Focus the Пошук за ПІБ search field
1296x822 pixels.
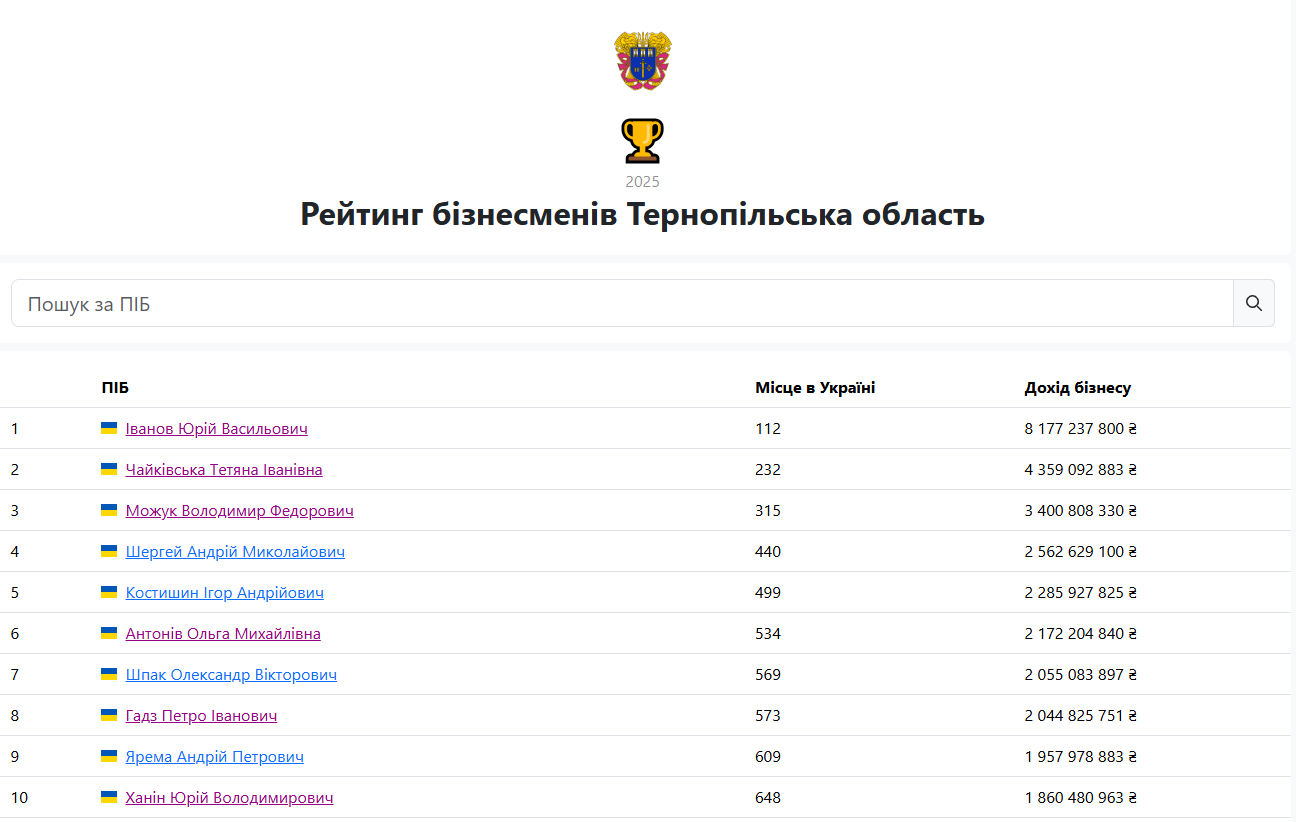[x=622, y=304]
